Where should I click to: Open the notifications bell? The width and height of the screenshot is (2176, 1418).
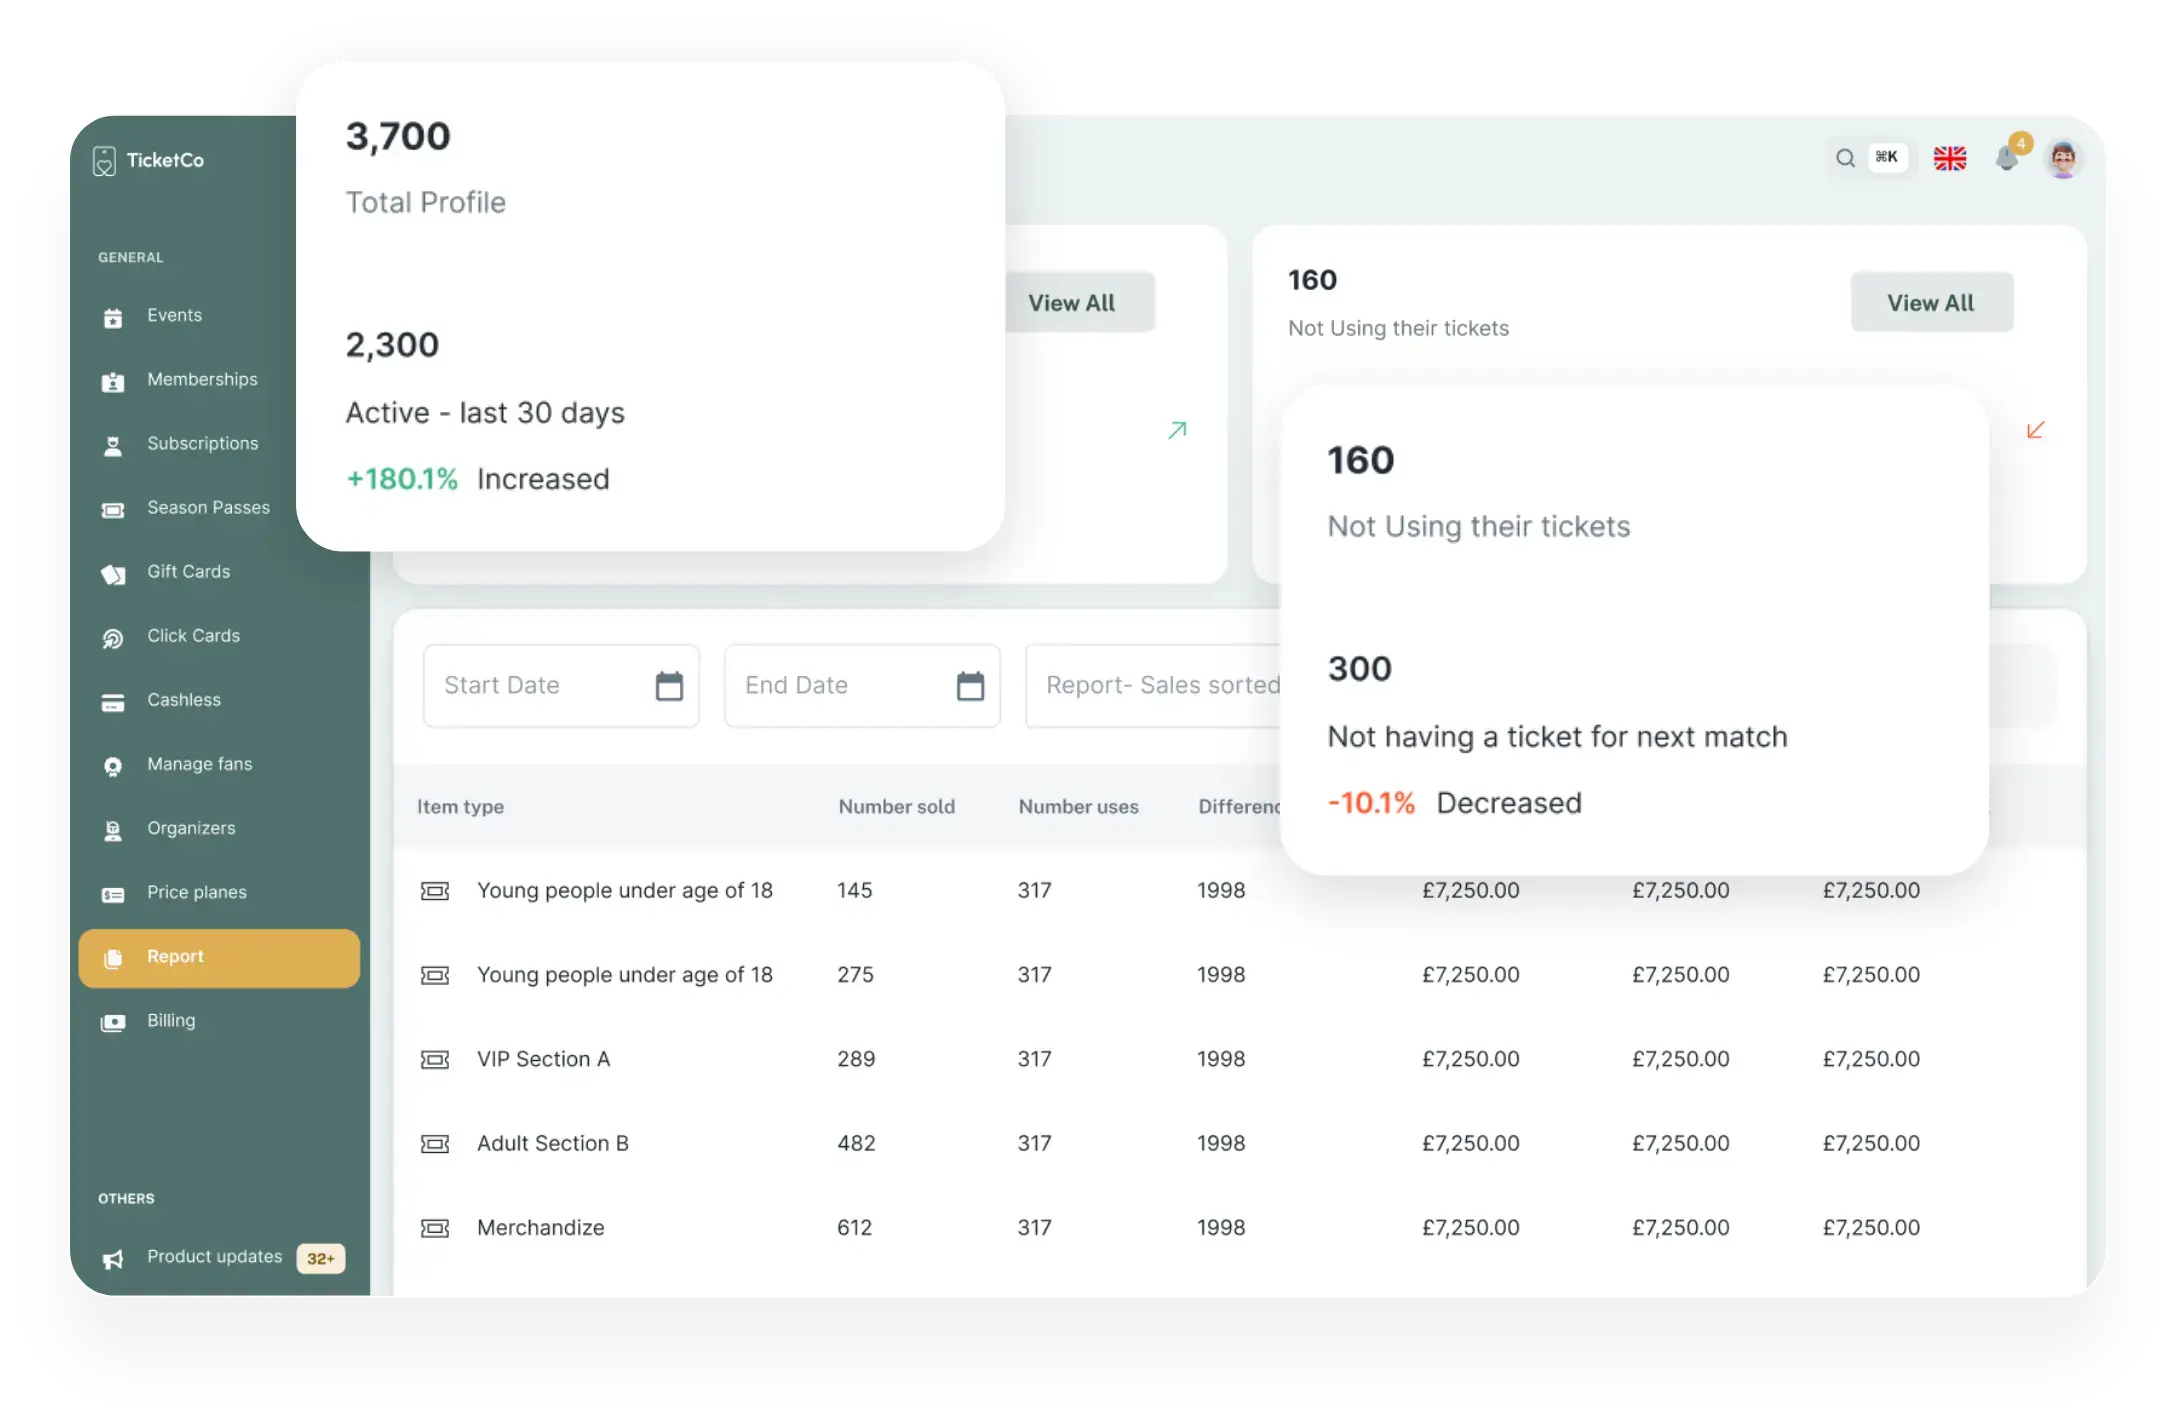pyautogui.click(x=2006, y=158)
